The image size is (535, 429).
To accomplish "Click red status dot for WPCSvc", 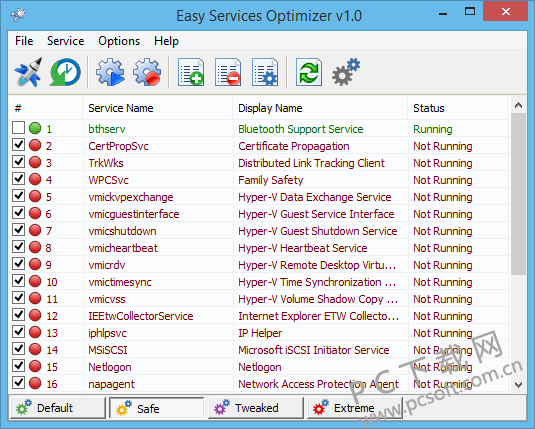I will click(x=35, y=179).
